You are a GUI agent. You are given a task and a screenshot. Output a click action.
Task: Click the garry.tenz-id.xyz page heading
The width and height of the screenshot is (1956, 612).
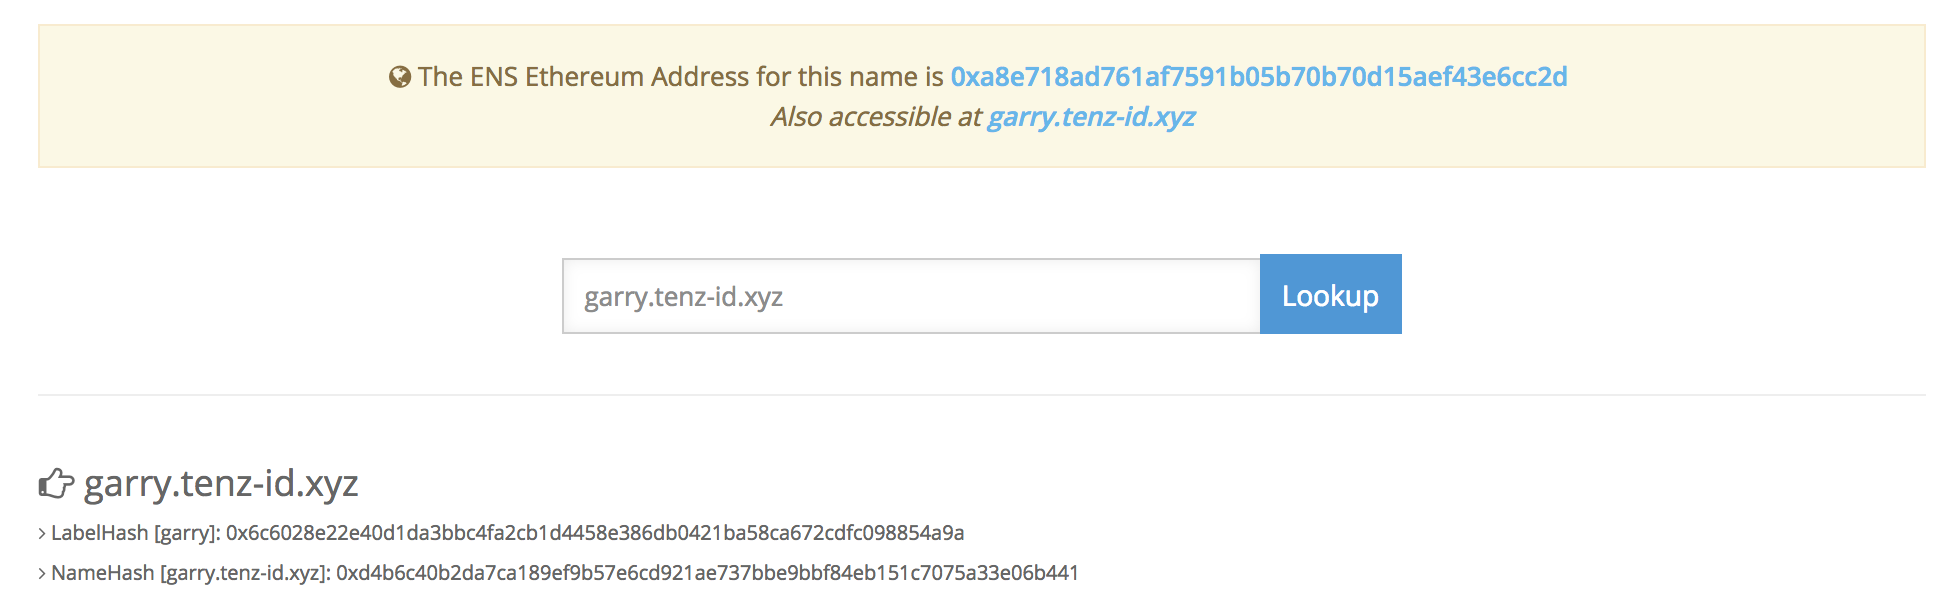pos(222,483)
